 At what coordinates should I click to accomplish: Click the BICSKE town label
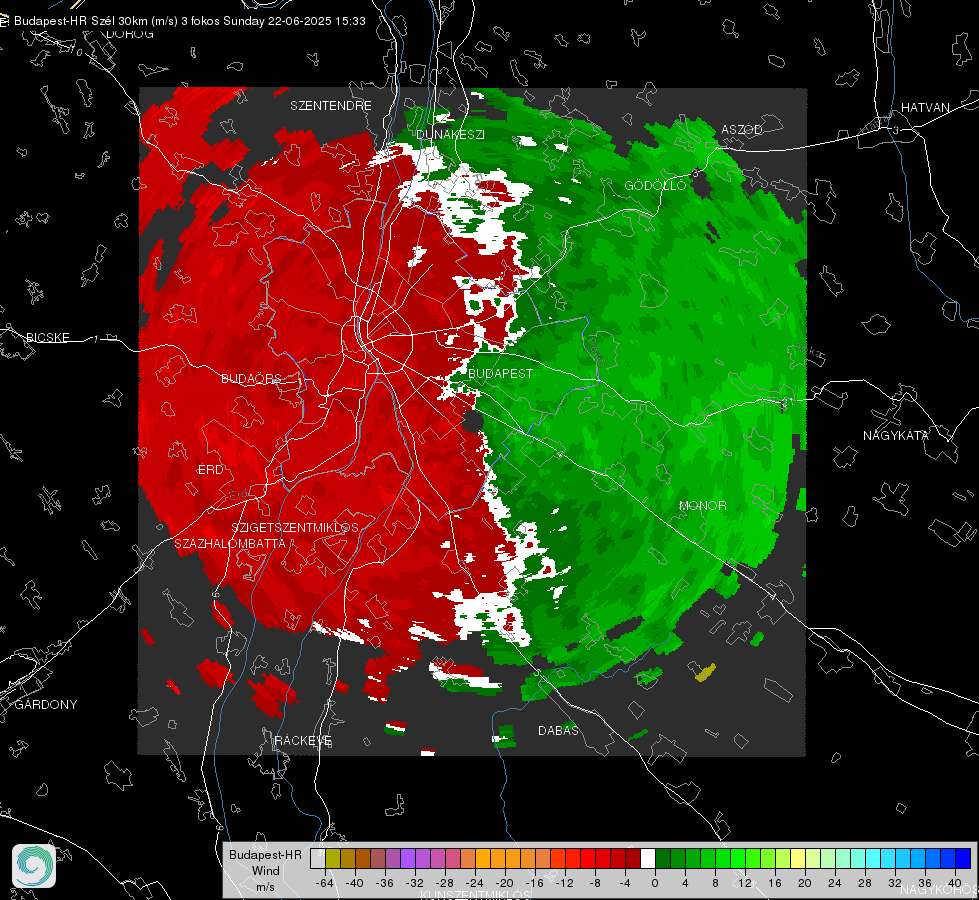(x=48, y=337)
